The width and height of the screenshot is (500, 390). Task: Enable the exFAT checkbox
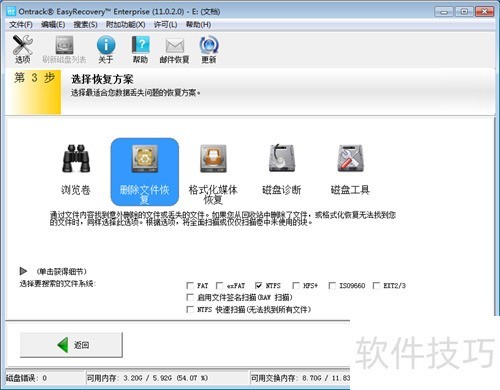coord(219,286)
